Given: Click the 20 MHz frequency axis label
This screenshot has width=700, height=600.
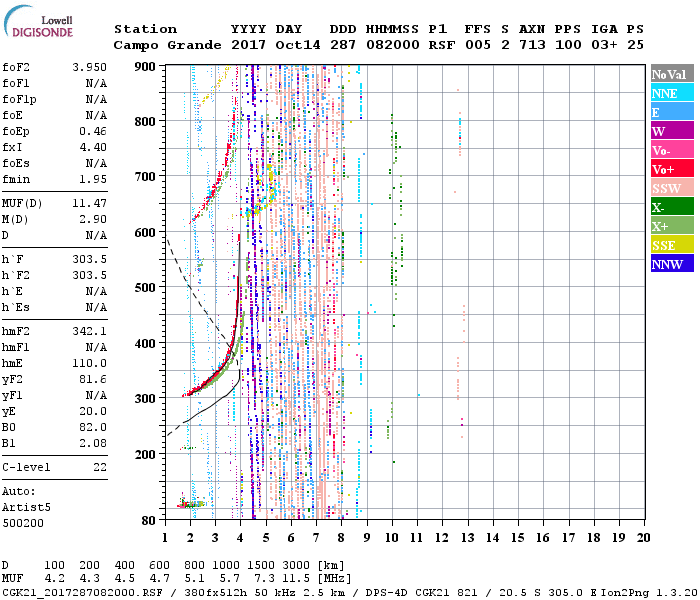Looking at the screenshot, I should point(645,537).
